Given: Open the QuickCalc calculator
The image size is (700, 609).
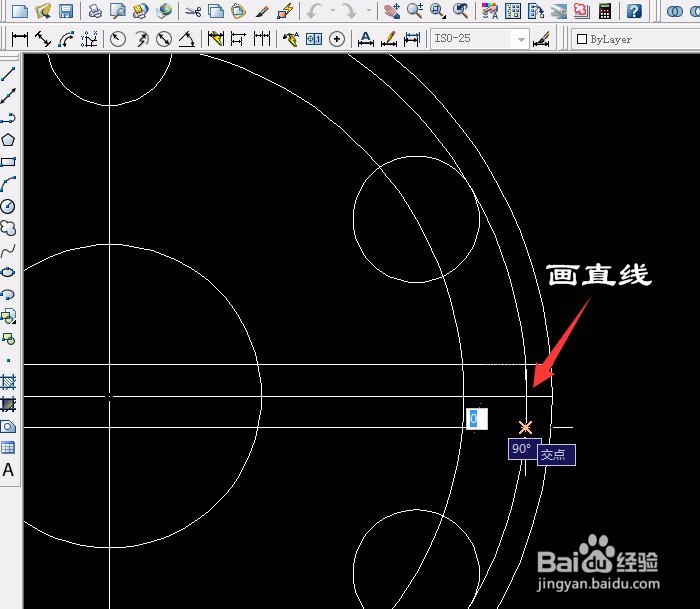Looking at the screenshot, I should 605,11.
